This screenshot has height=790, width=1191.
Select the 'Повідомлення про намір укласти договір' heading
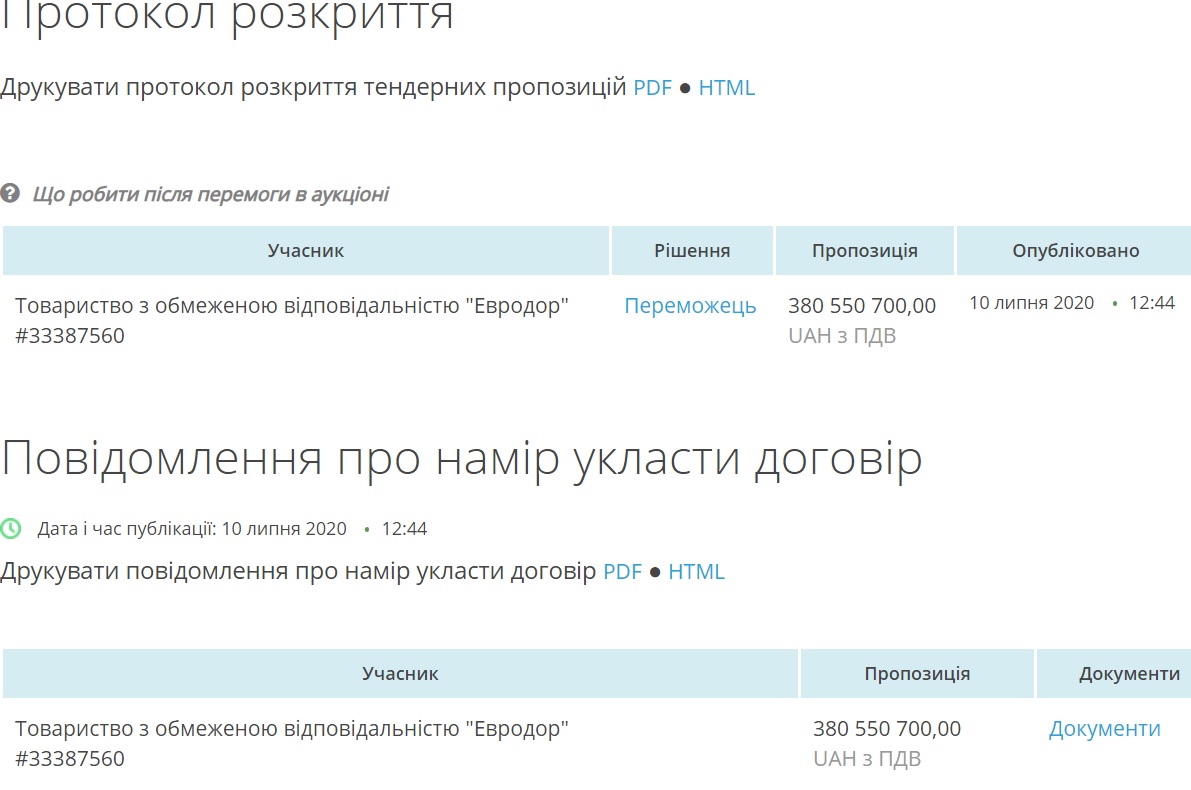[x=461, y=460]
